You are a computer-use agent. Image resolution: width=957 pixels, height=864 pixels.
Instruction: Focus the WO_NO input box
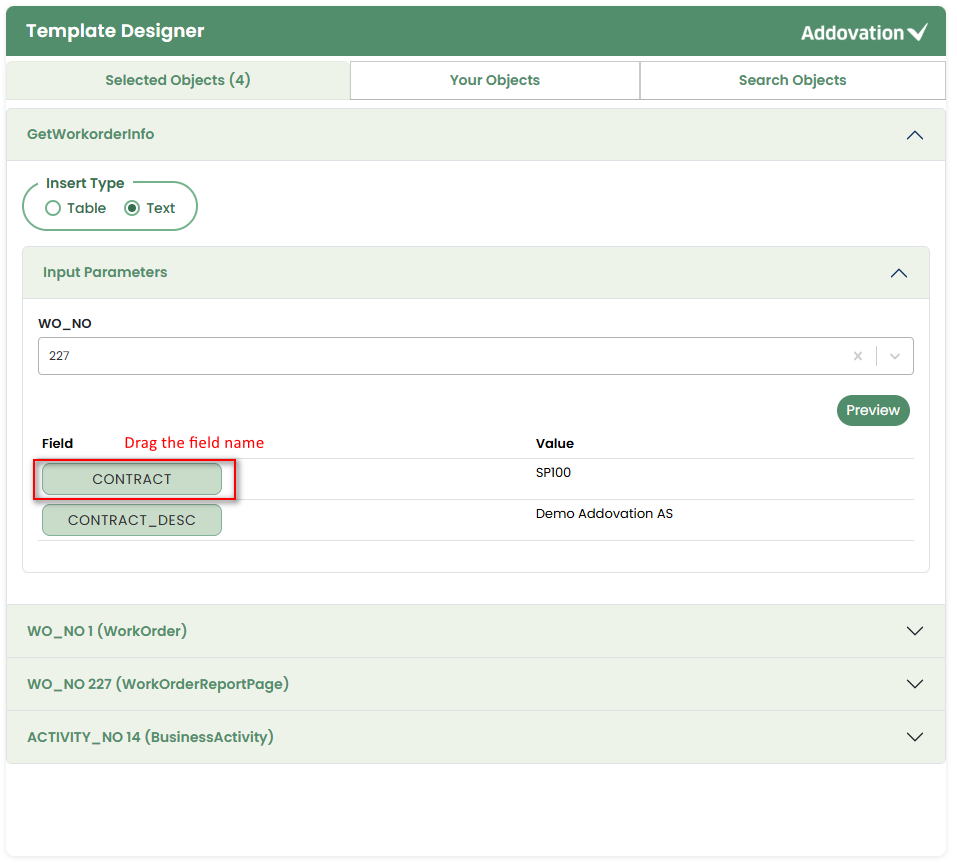[x=440, y=356]
